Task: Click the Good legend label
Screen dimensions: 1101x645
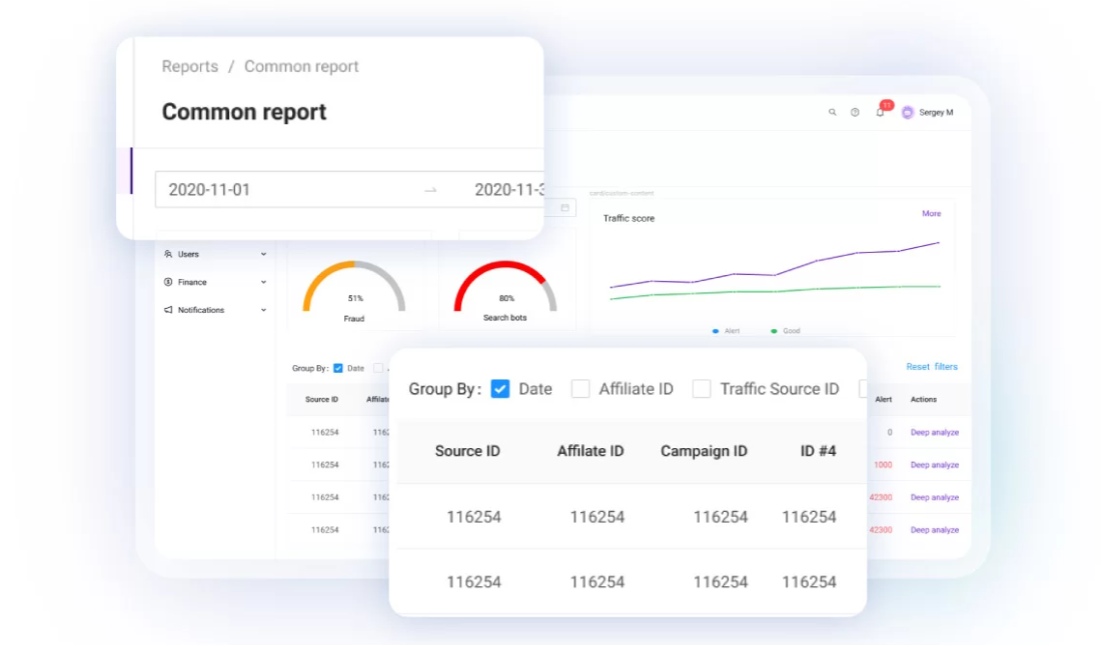Action: tap(791, 331)
